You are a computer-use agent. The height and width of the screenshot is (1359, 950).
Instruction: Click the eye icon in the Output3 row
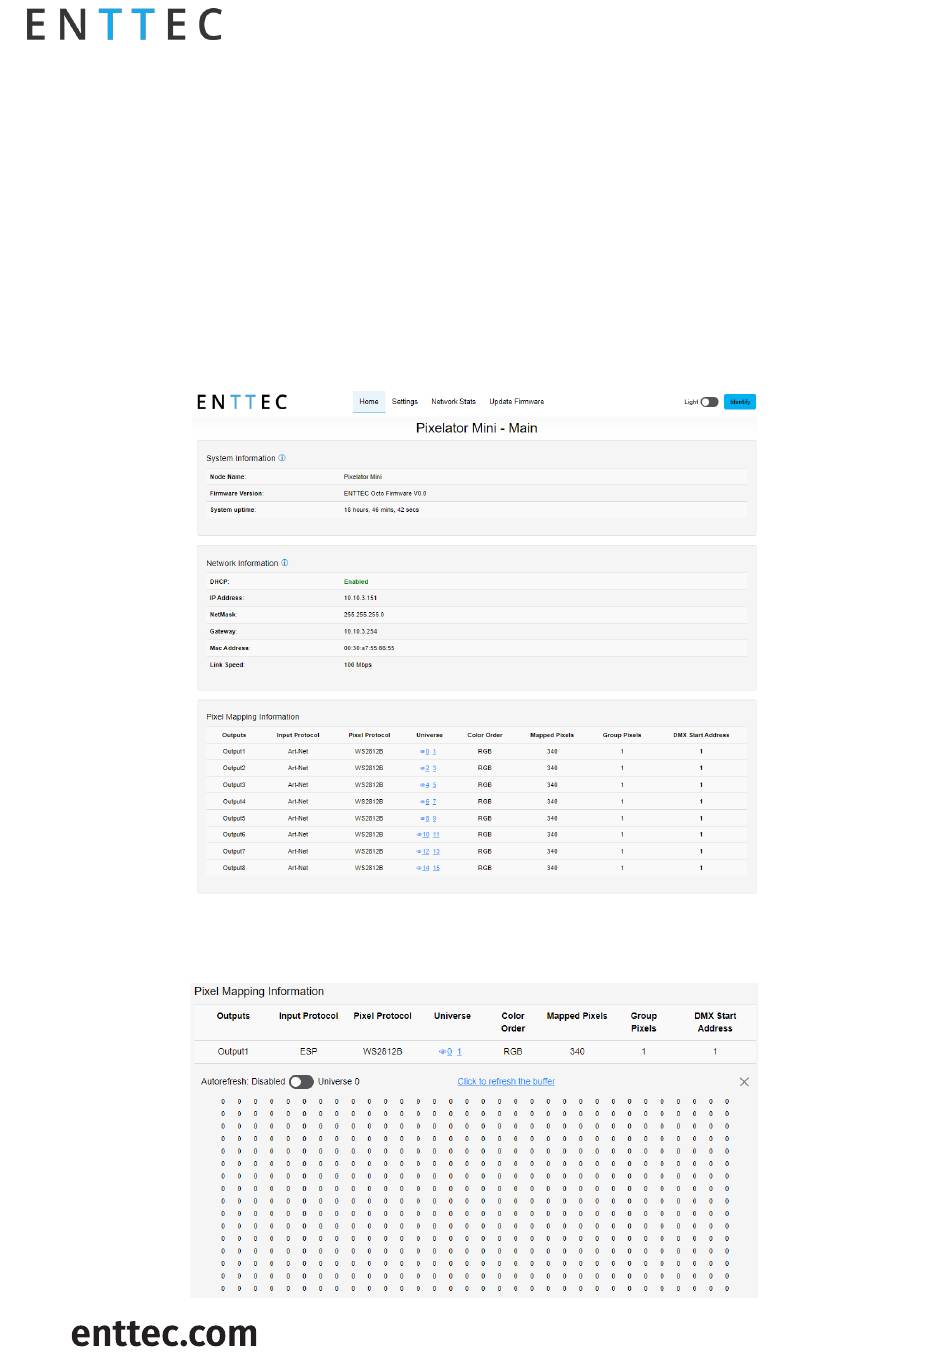click(x=422, y=785)
